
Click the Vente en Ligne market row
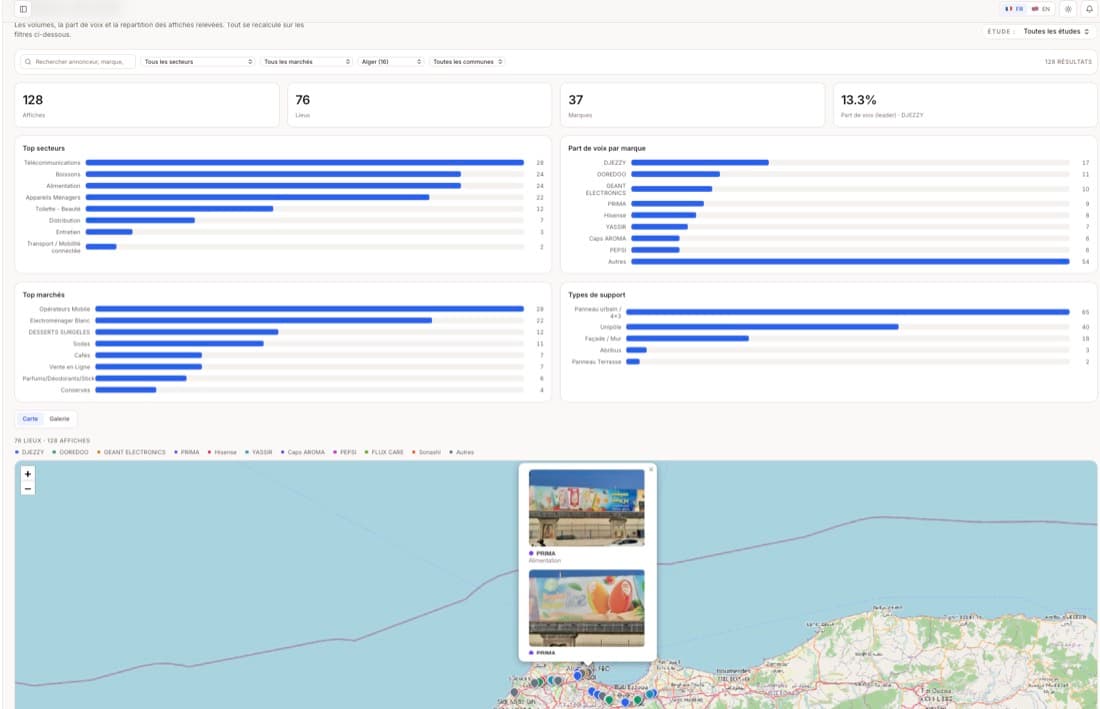[283, 367]
